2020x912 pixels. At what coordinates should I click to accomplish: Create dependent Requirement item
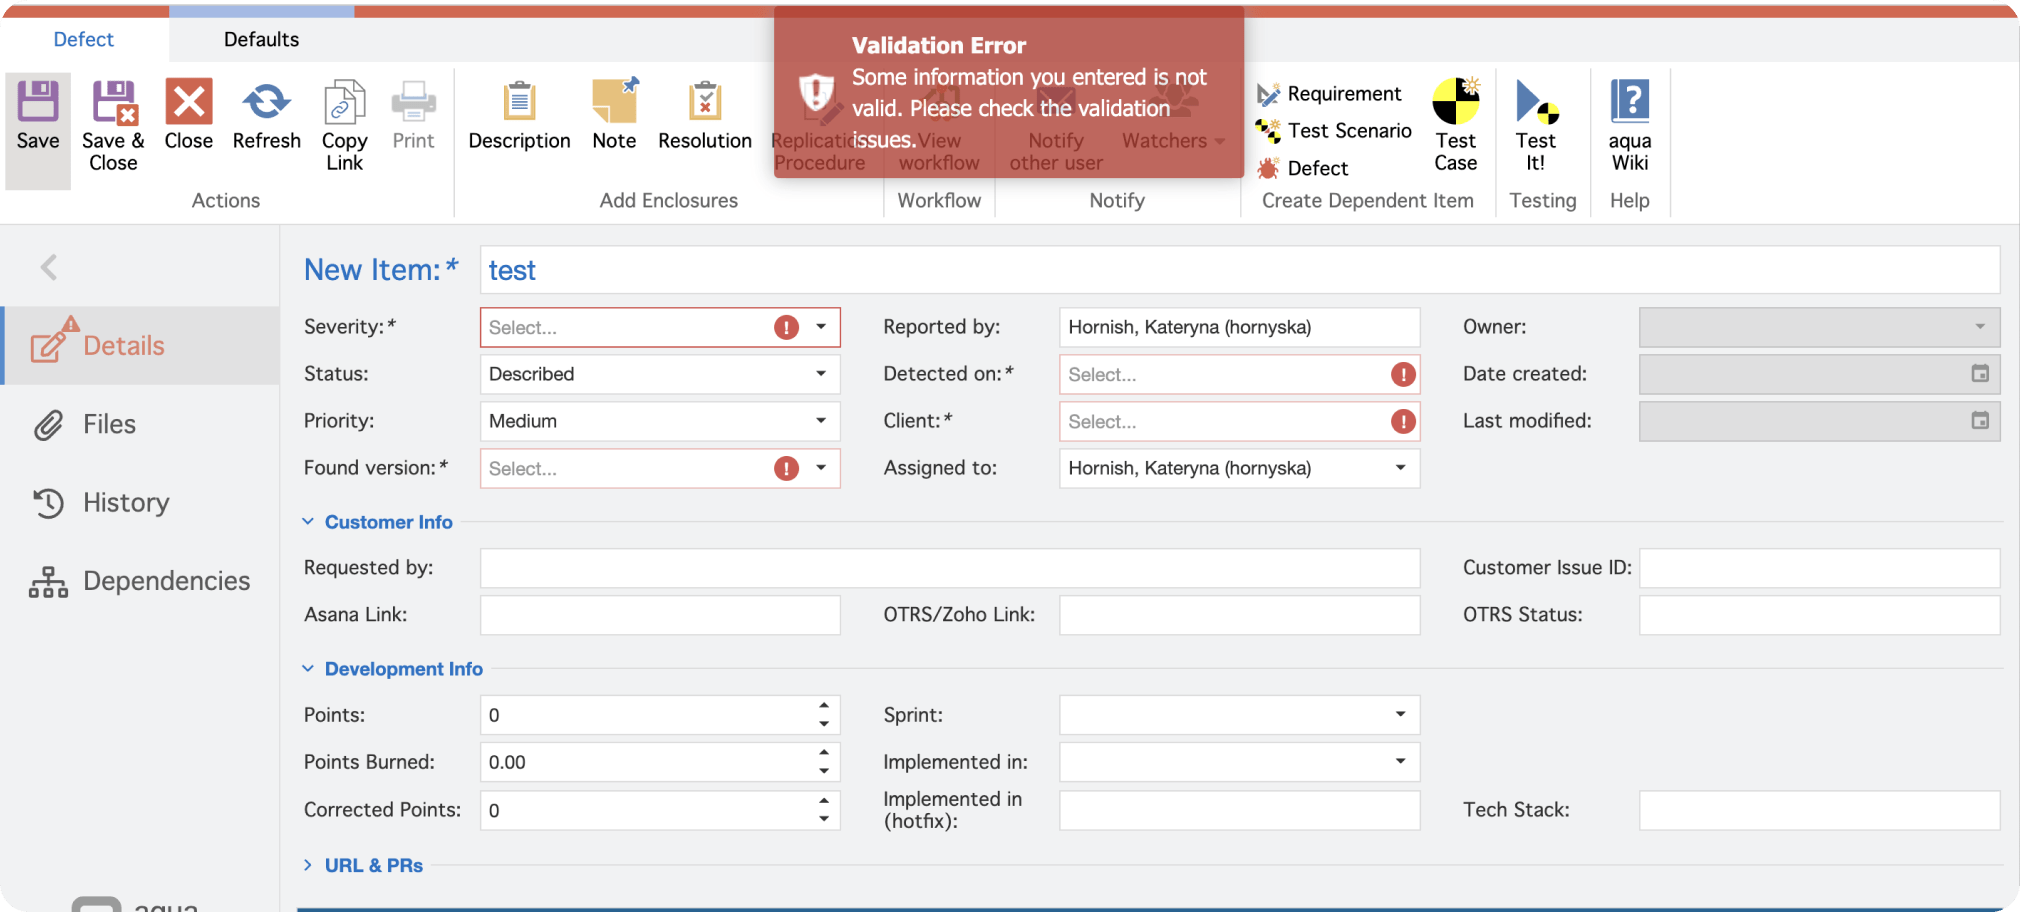(1330, 94)
